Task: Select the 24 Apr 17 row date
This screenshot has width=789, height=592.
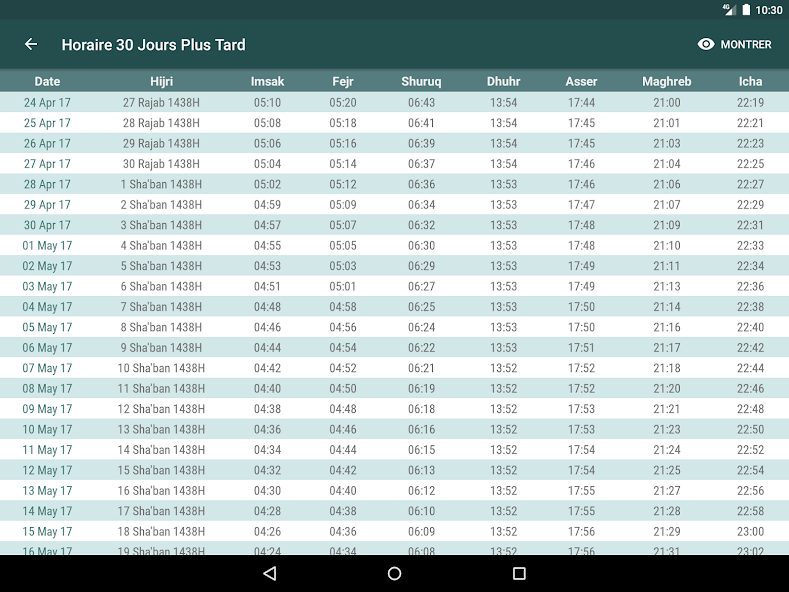Action: point(47,103)
